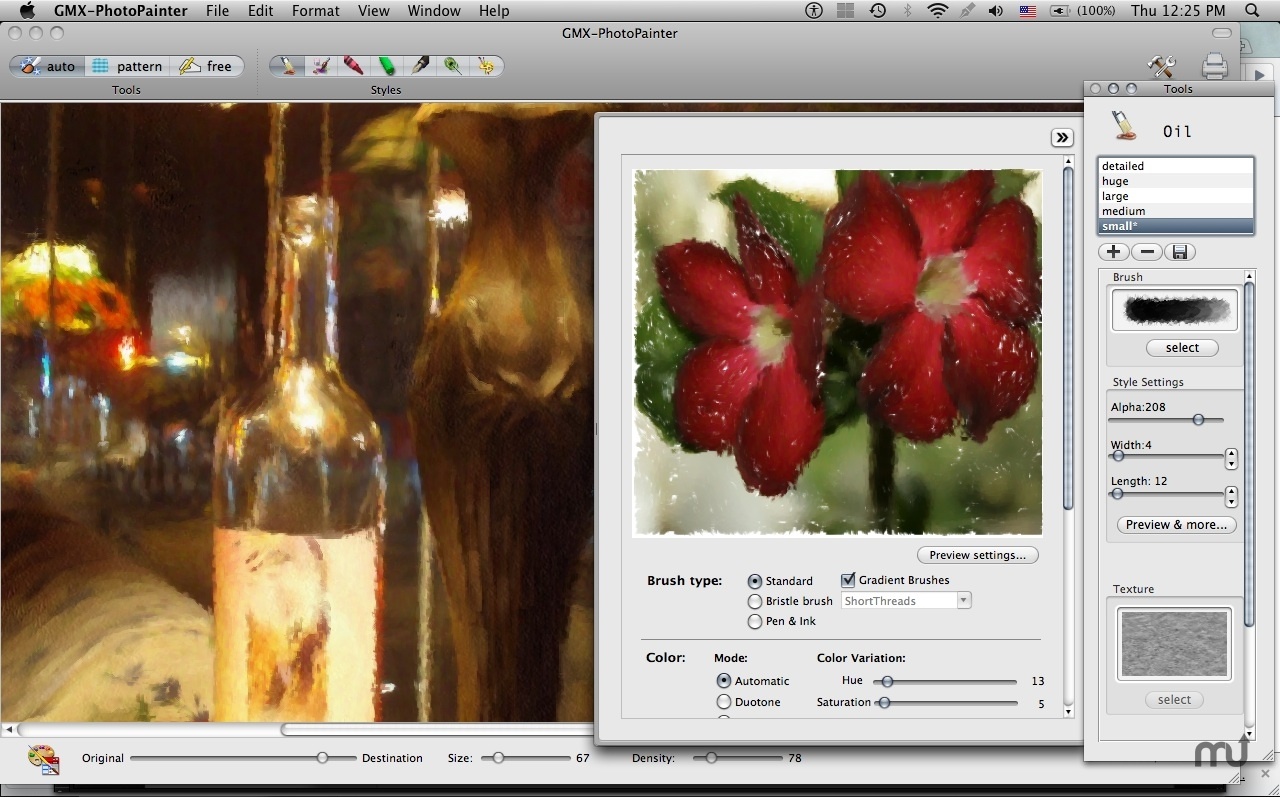Select the Oil paint style icon
Viewport: 1280px width, 797px height.
288,66
